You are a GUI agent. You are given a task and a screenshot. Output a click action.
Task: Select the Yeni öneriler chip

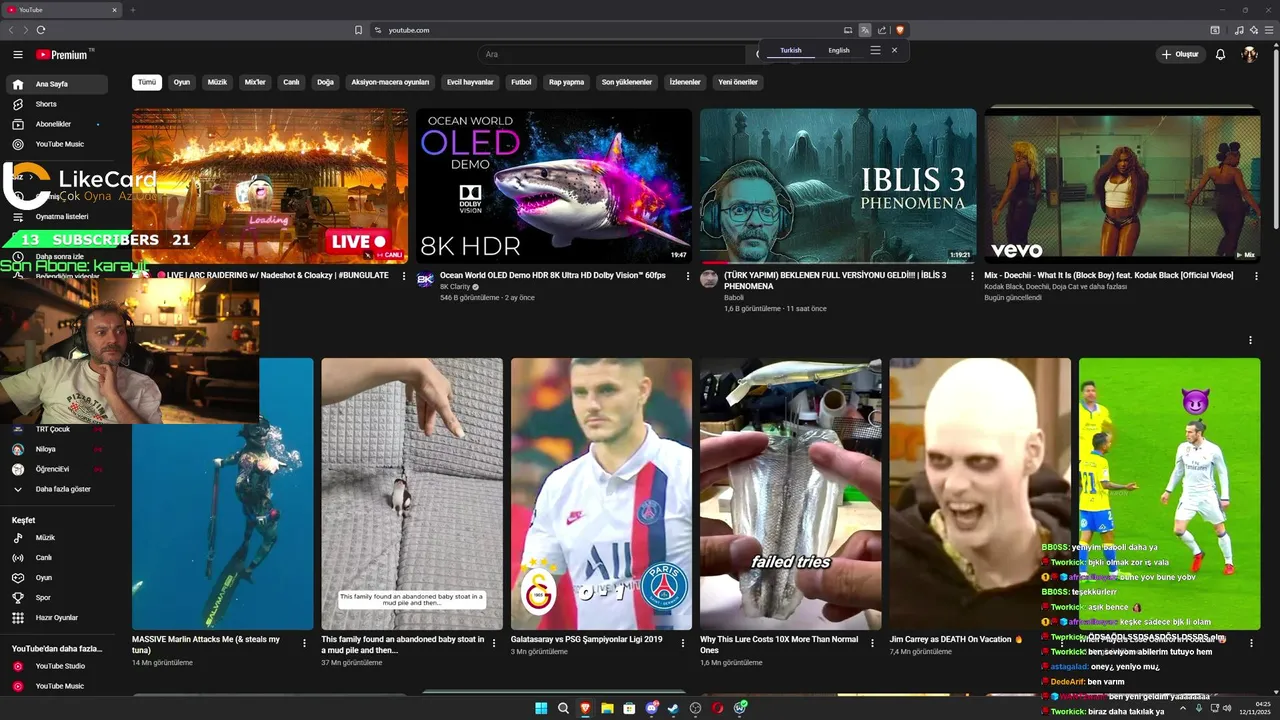point(738,82)
